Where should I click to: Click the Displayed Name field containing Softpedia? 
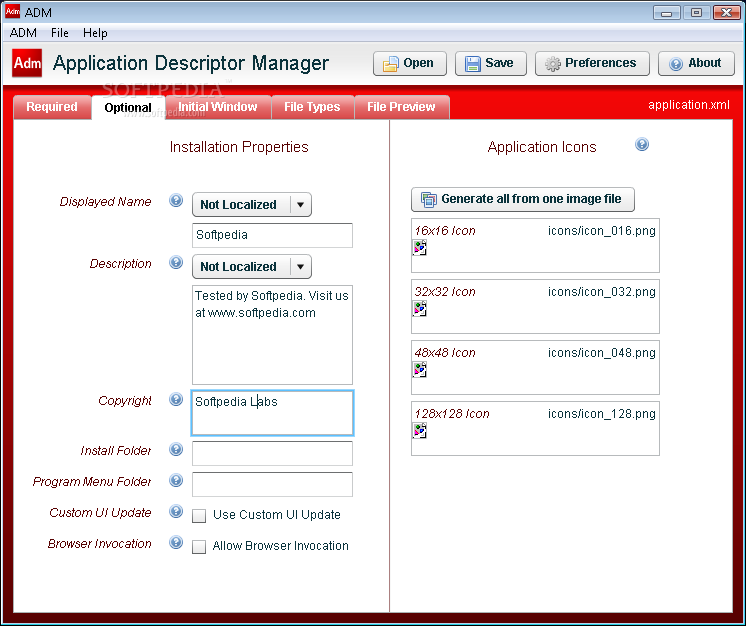(272, 235)
